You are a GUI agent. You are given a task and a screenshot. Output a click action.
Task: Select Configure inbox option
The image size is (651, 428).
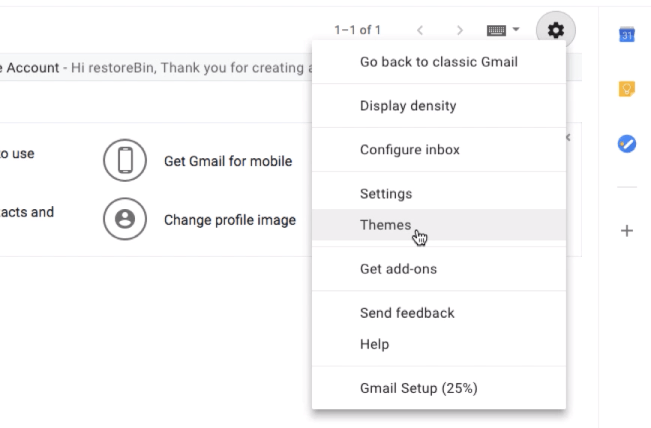point(439,150)
